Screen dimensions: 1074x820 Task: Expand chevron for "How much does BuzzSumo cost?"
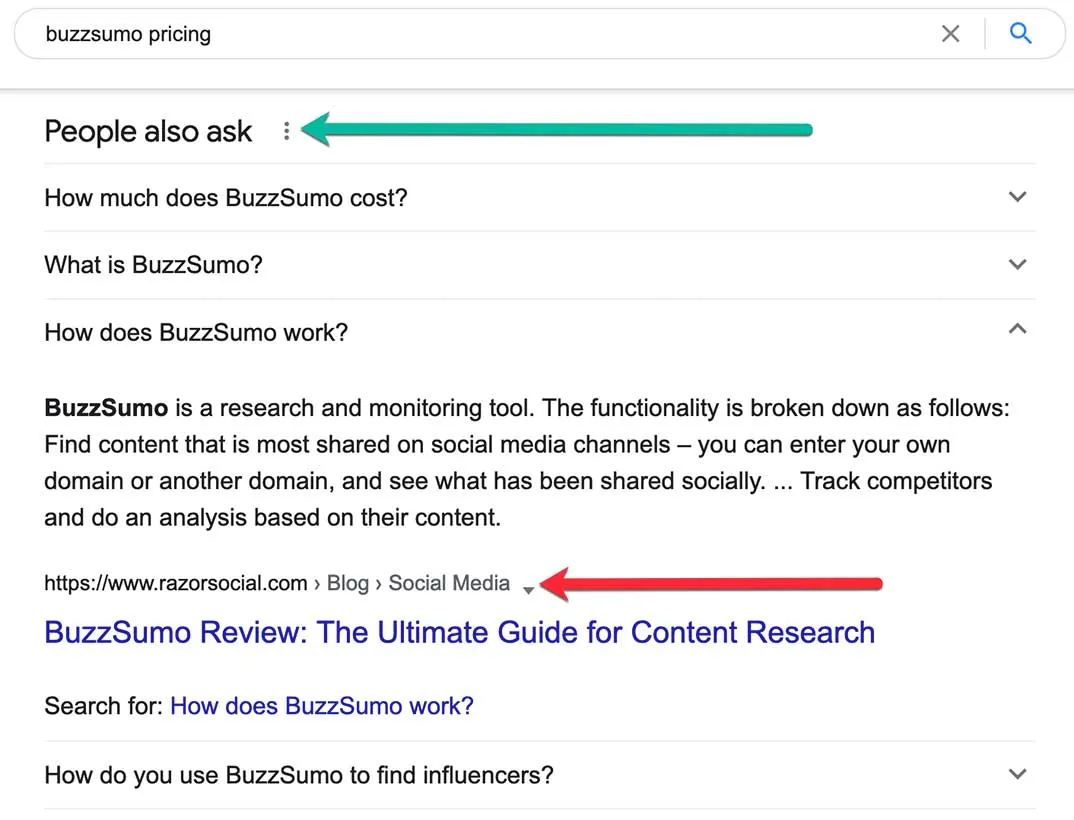point(1018,197)
